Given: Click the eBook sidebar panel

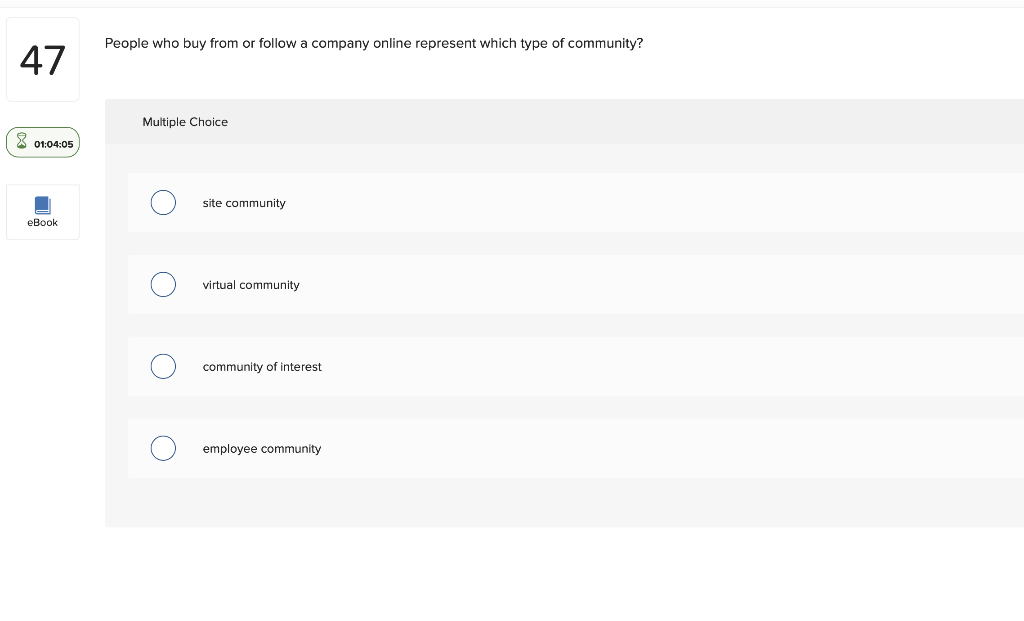Looking at the screenshot, I should pyautogui.click(x=42, y=211).
